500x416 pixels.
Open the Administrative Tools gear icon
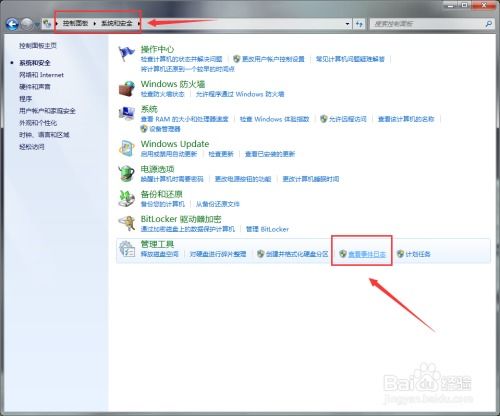[127, 249]
